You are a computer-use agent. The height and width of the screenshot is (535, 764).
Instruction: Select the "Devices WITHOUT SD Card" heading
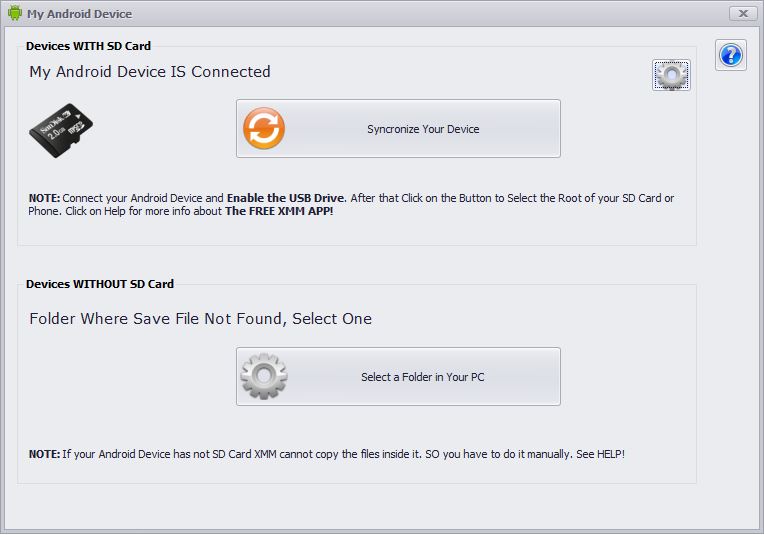coord(100,284)
